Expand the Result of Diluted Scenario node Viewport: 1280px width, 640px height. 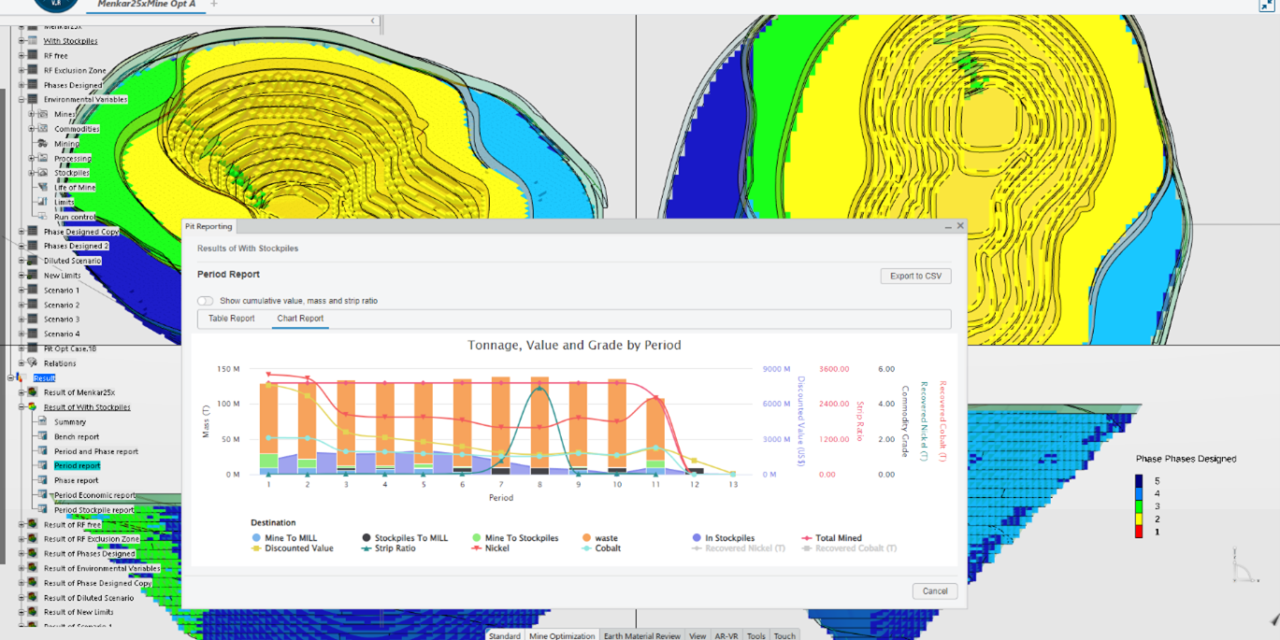tap(21, 598)
